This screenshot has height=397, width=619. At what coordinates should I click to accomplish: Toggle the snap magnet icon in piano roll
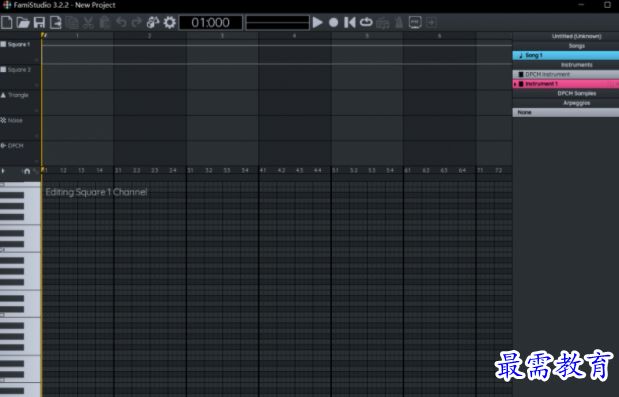pos(27,171)
